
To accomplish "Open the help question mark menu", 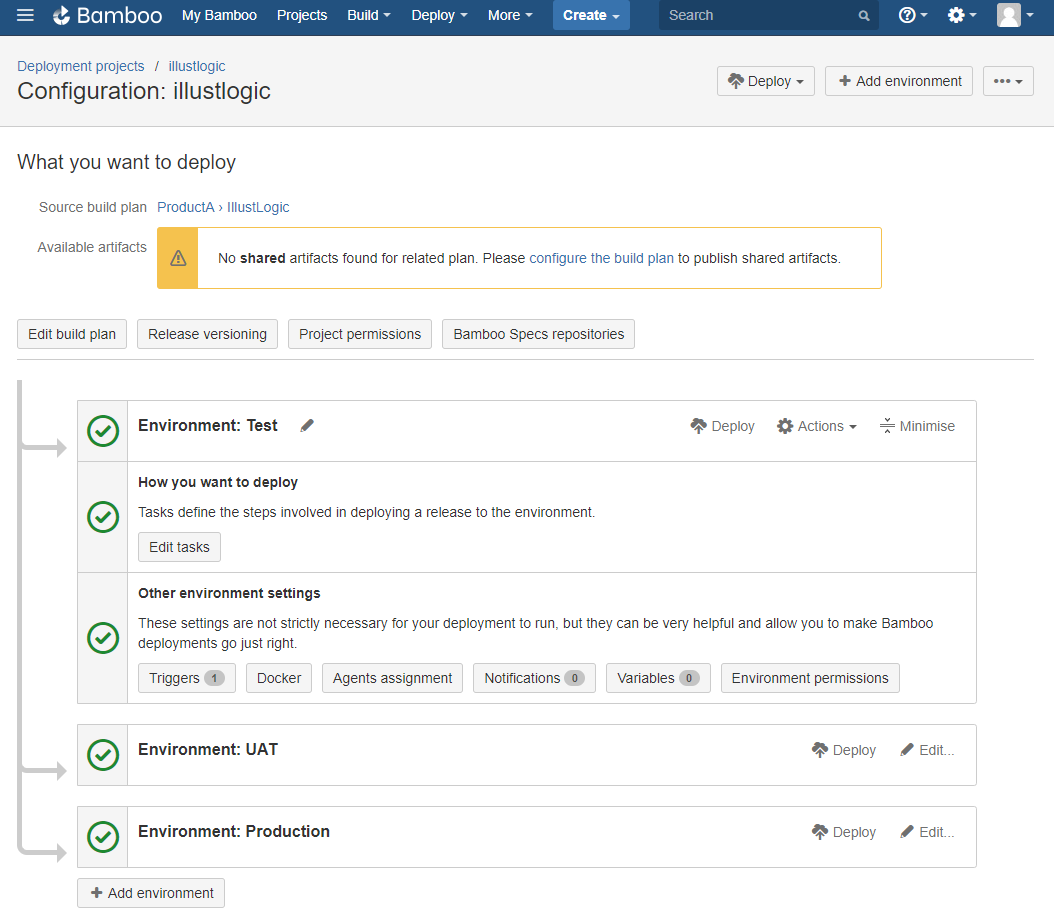I will 912,15.
